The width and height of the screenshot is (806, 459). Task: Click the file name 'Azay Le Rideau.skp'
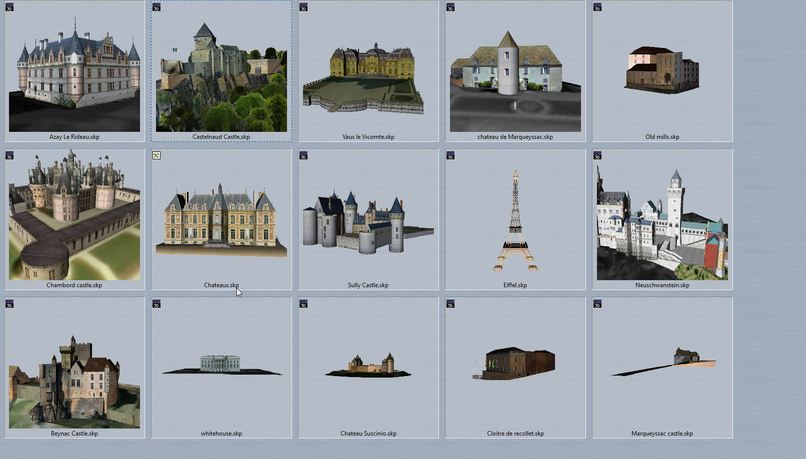[74, 137]
